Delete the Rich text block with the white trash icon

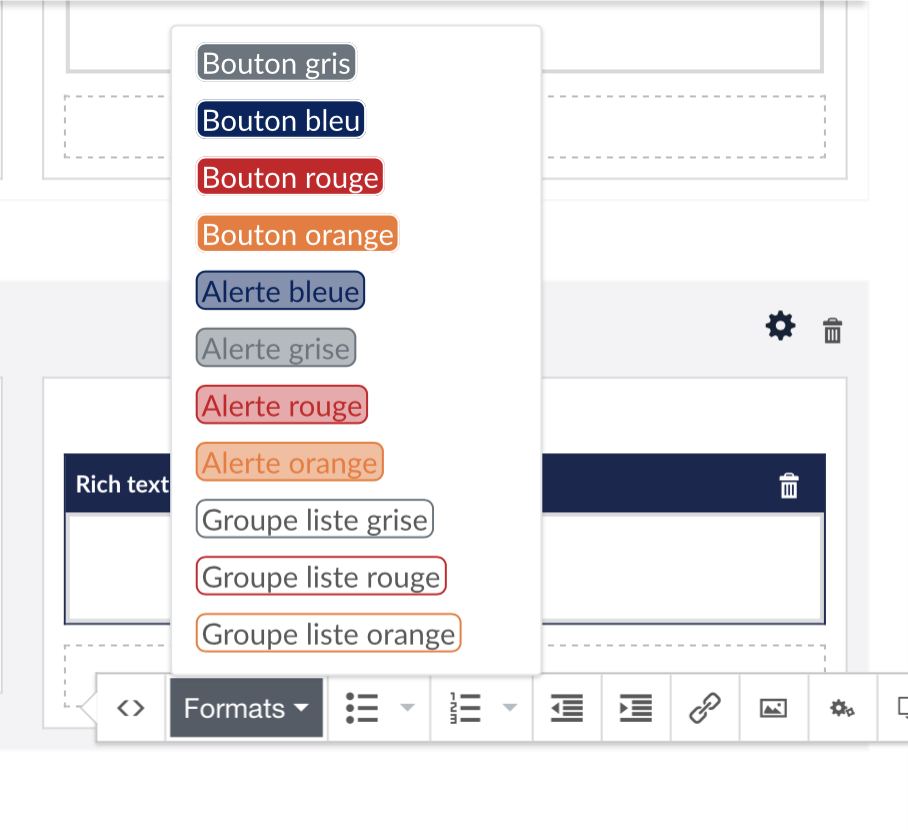click(789, 485)
